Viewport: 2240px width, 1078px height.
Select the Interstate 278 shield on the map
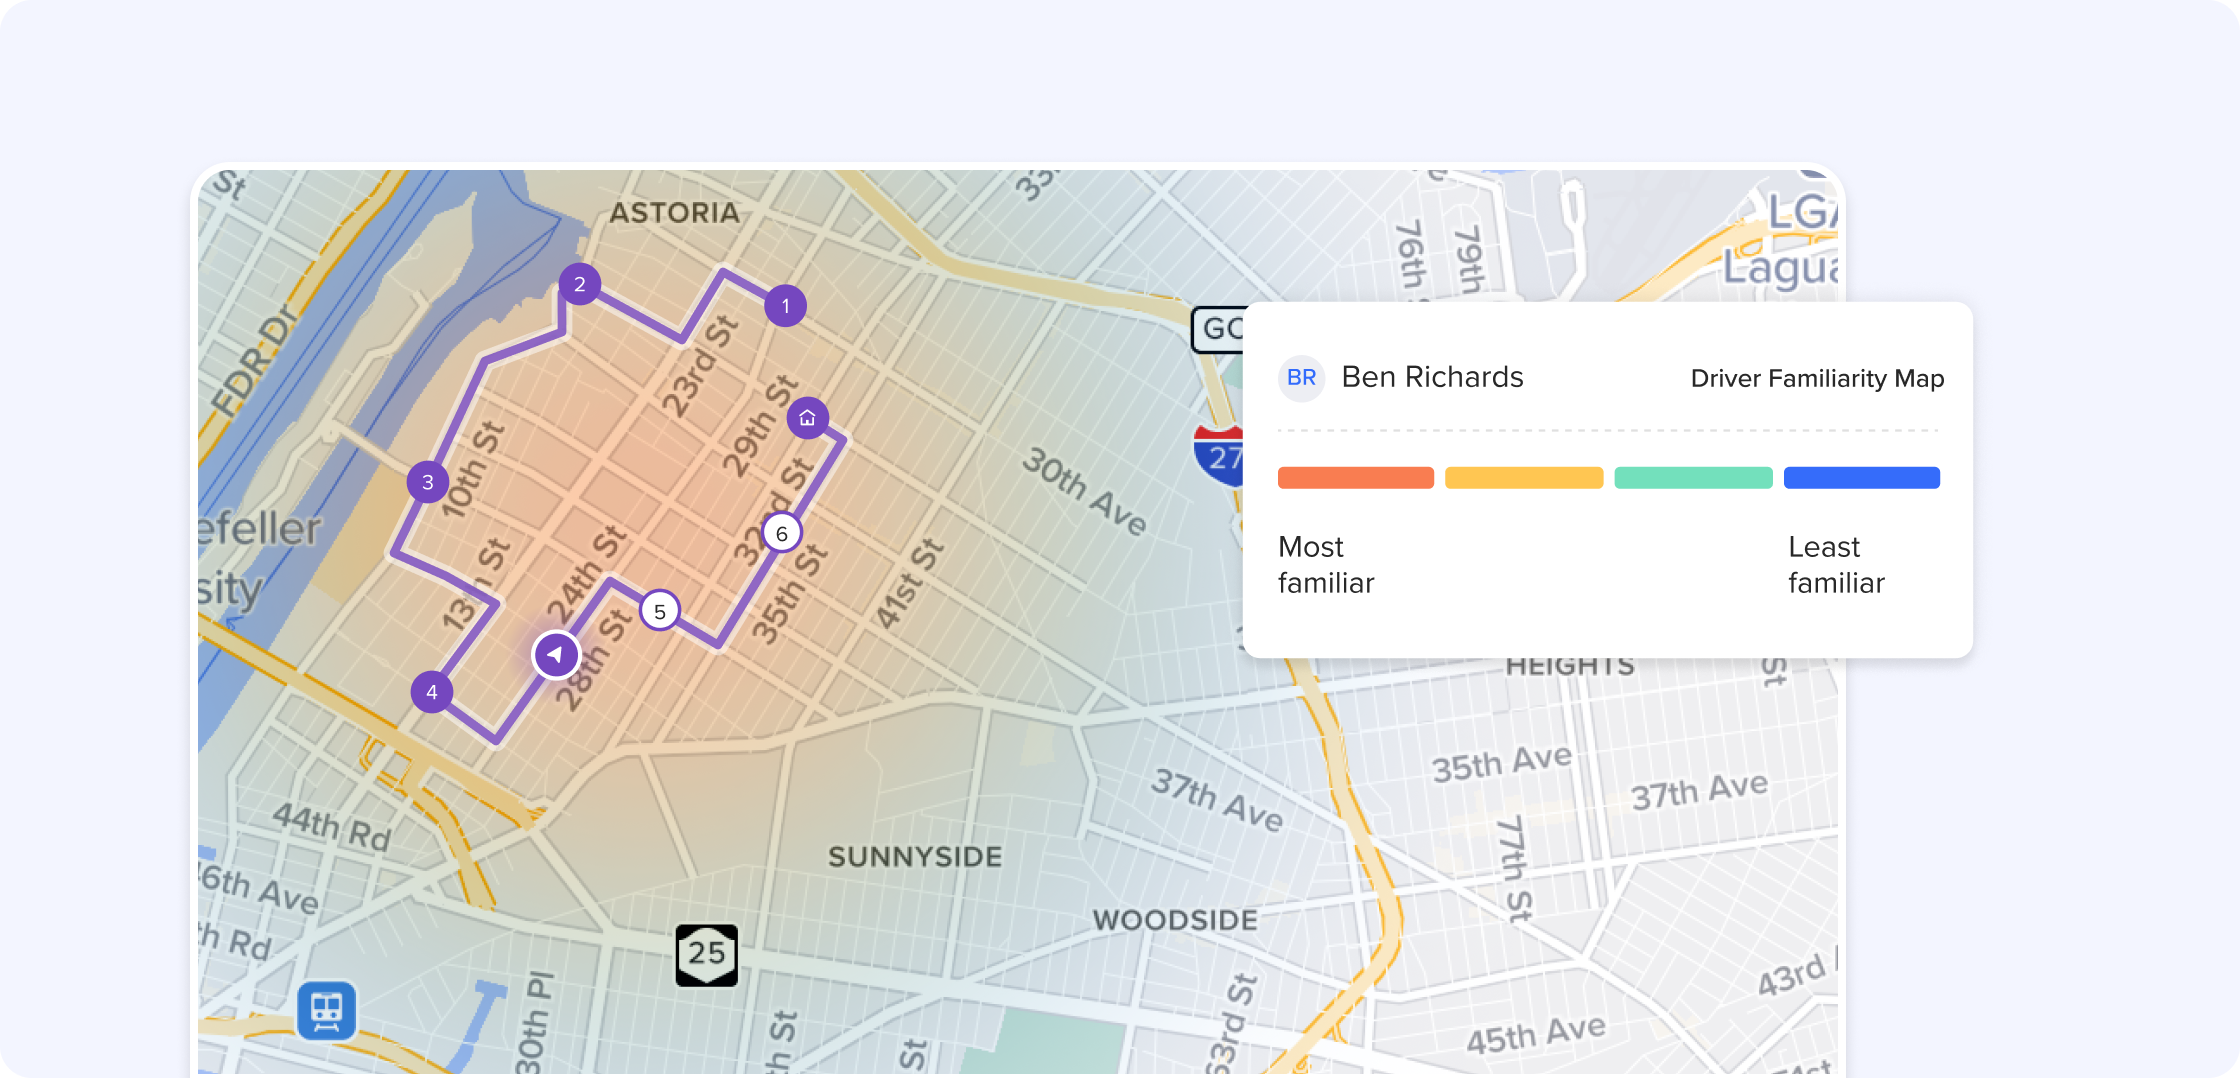click(1219, 458)
